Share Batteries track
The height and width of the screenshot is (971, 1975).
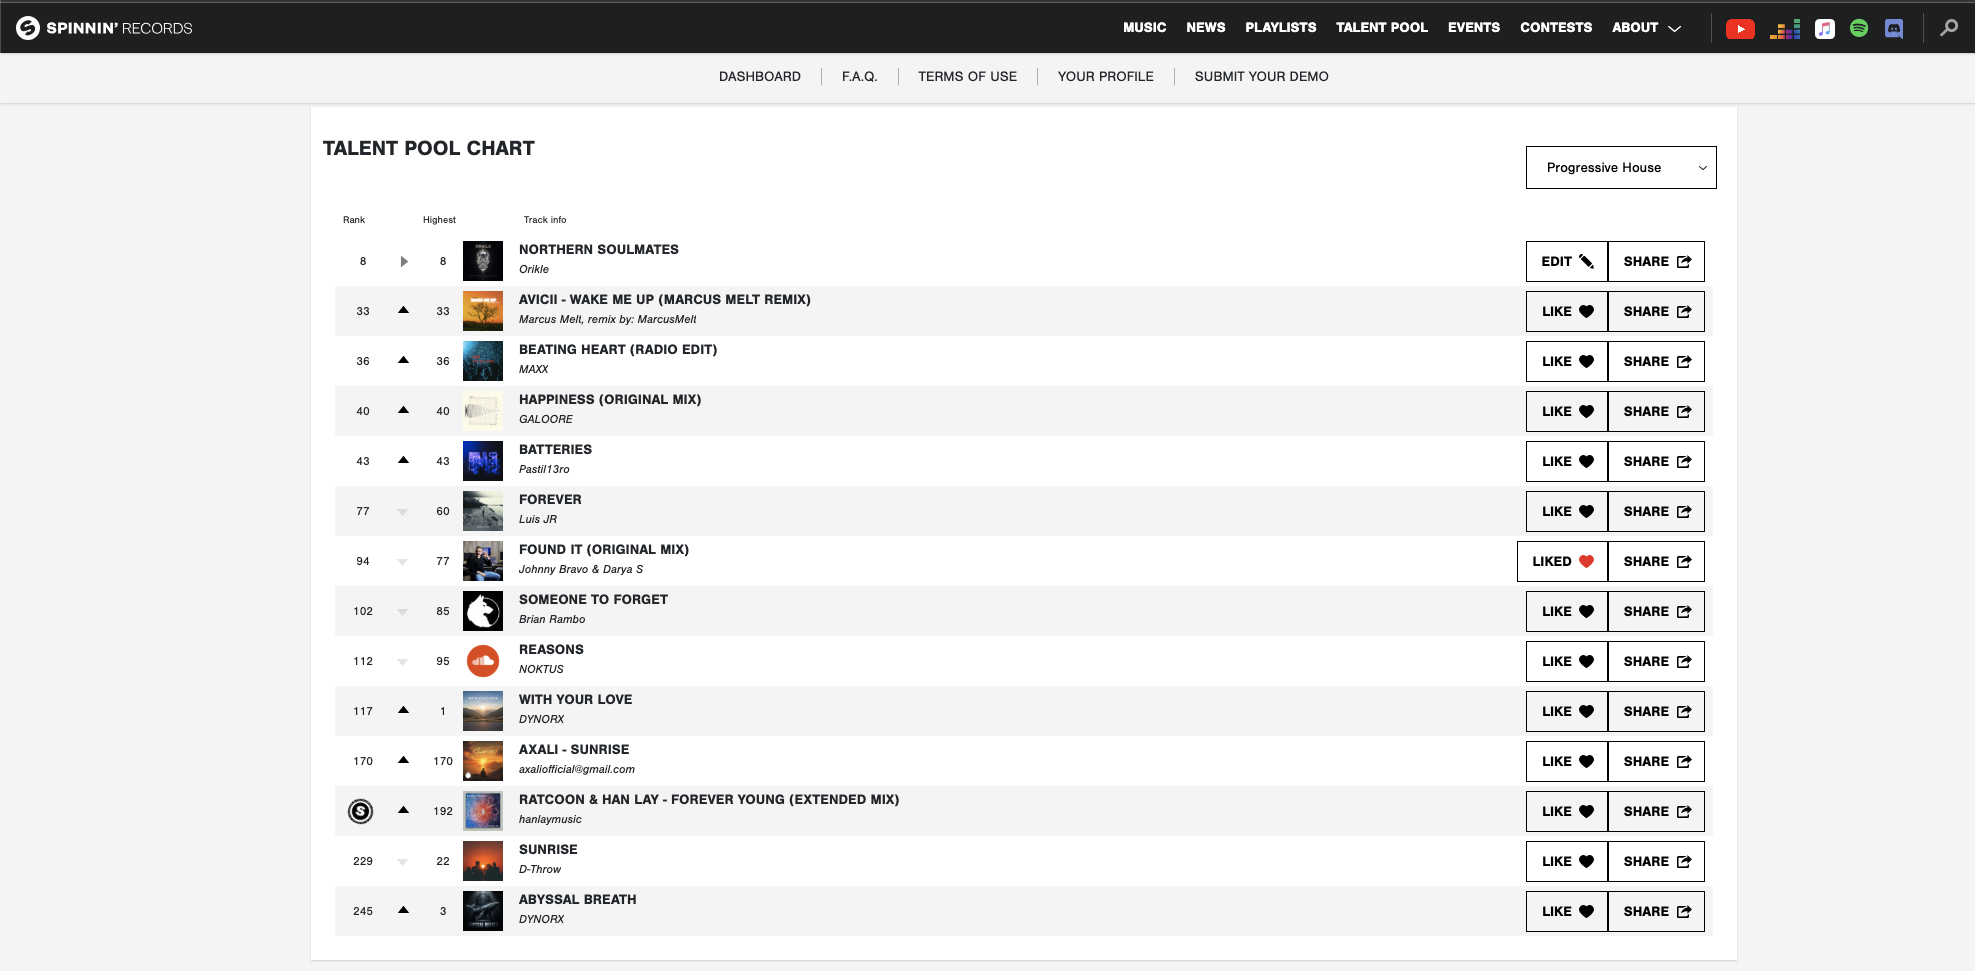click(x=1656, y=461)
